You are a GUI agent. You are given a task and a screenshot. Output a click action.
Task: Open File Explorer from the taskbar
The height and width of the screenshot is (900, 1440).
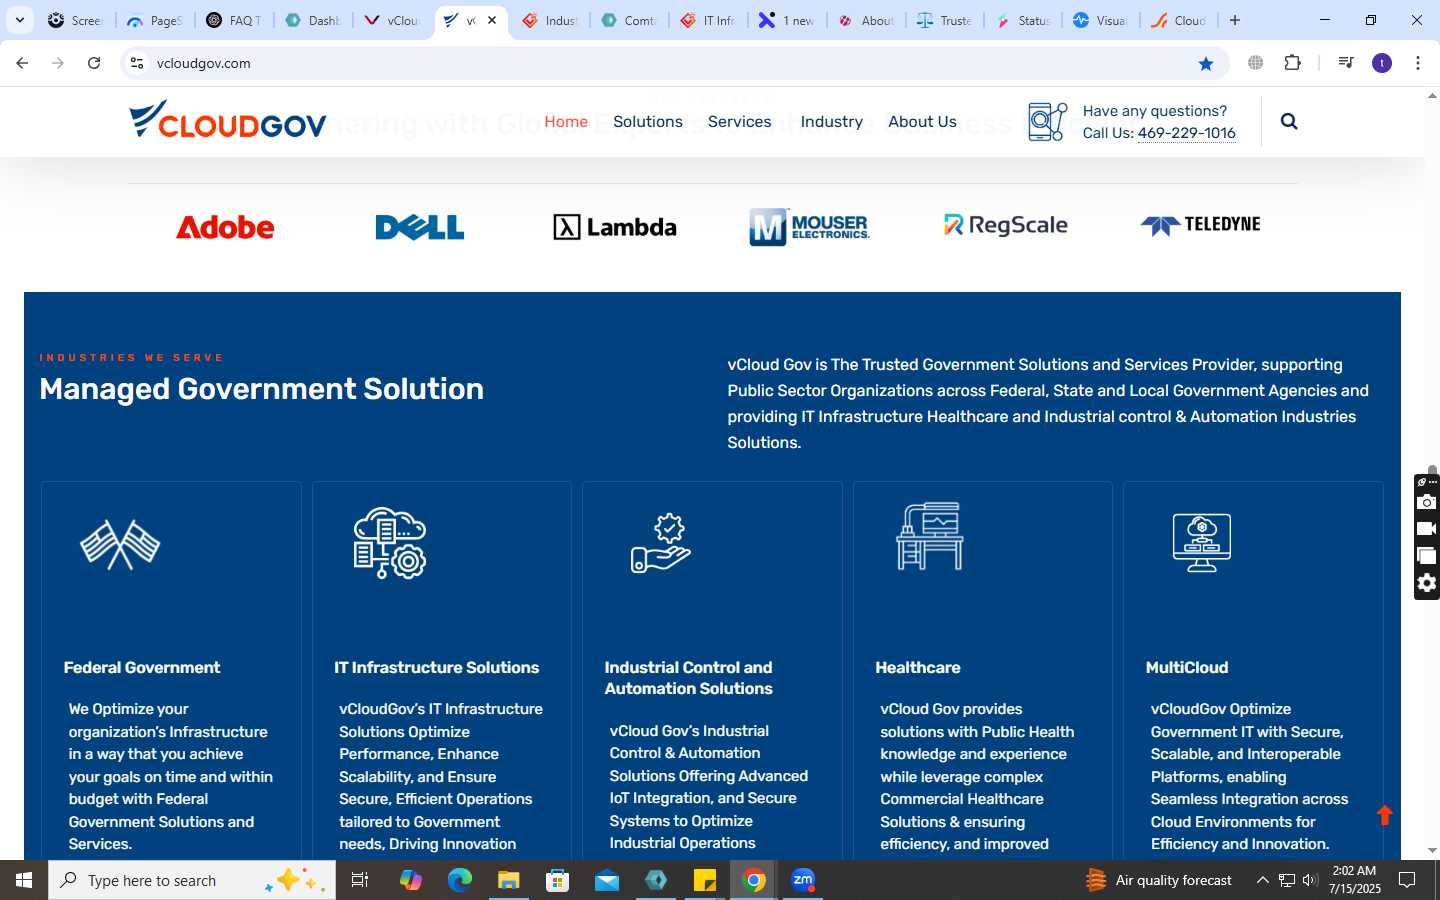tap(508, 880)
